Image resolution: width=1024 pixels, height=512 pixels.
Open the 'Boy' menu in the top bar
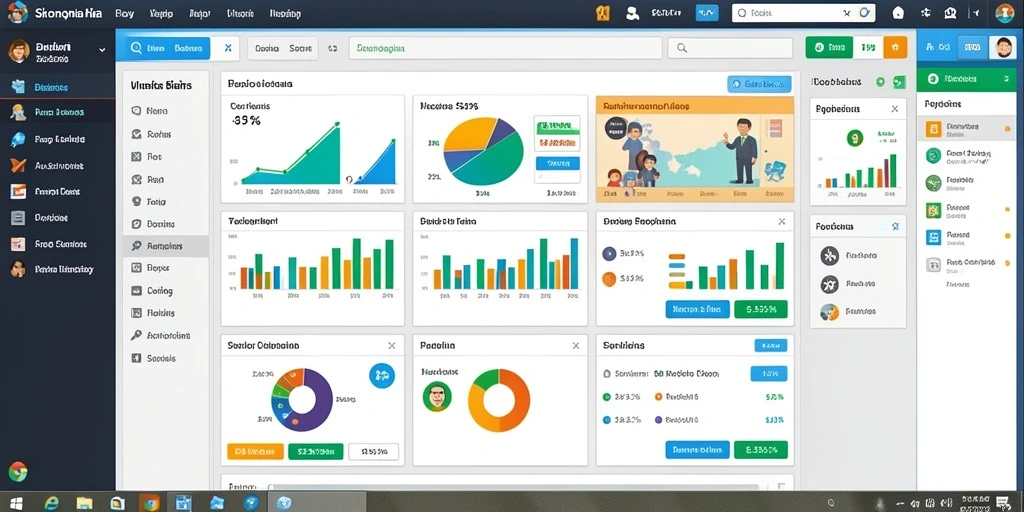click(x=124, y=13)
